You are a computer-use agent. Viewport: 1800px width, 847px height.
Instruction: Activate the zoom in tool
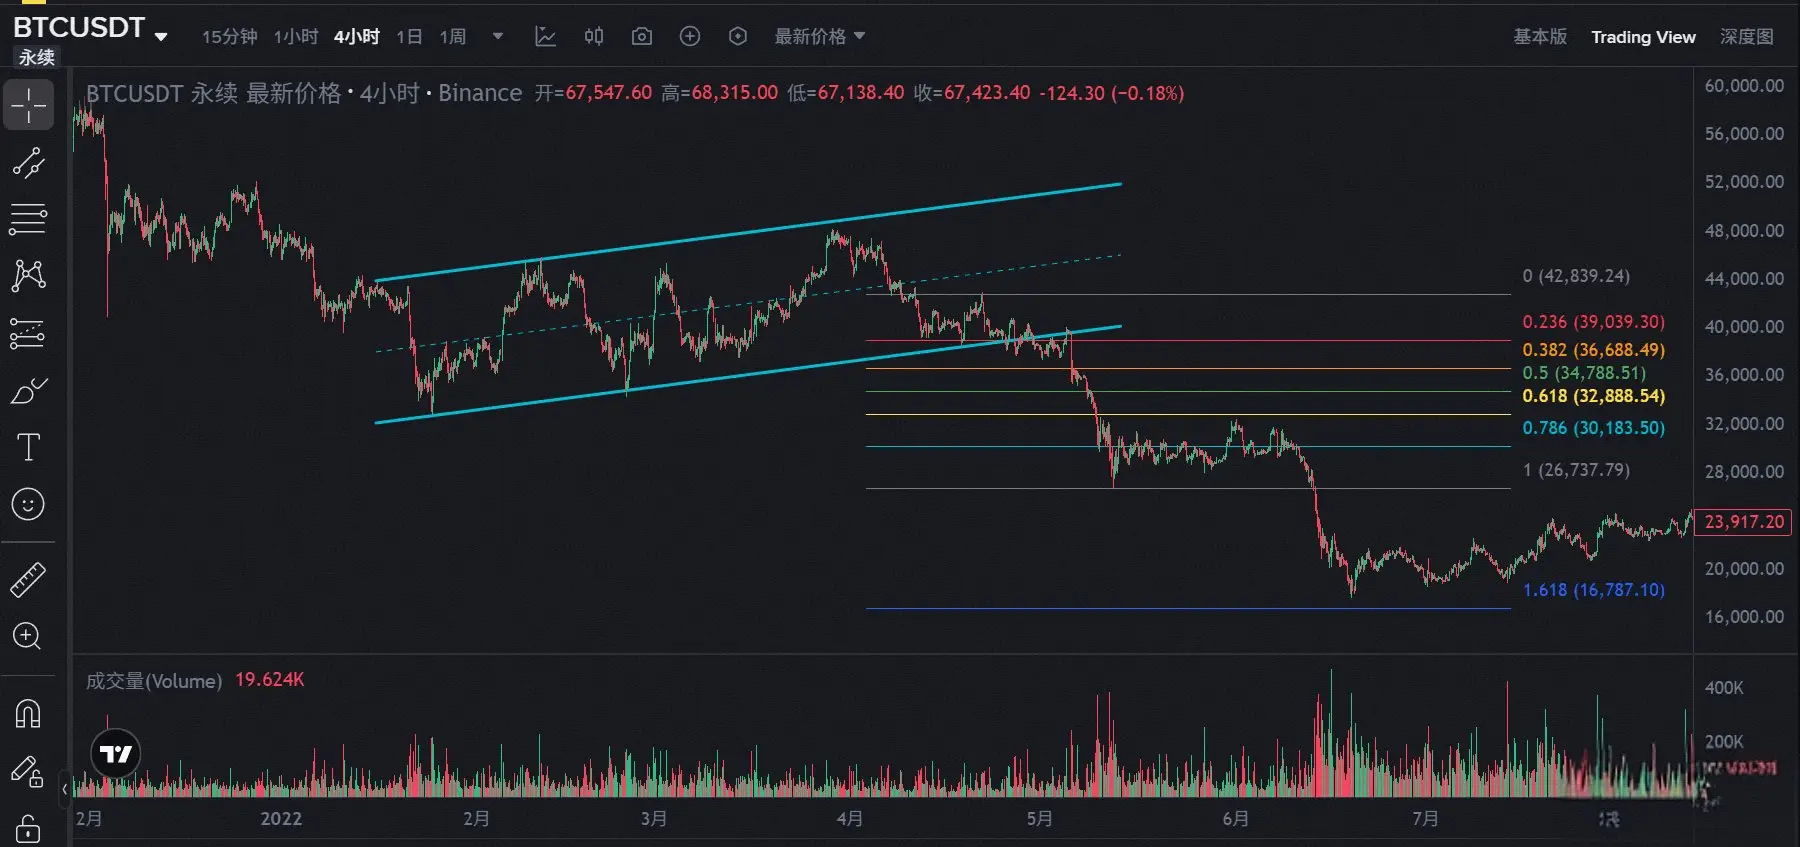[x=28, y=636]
